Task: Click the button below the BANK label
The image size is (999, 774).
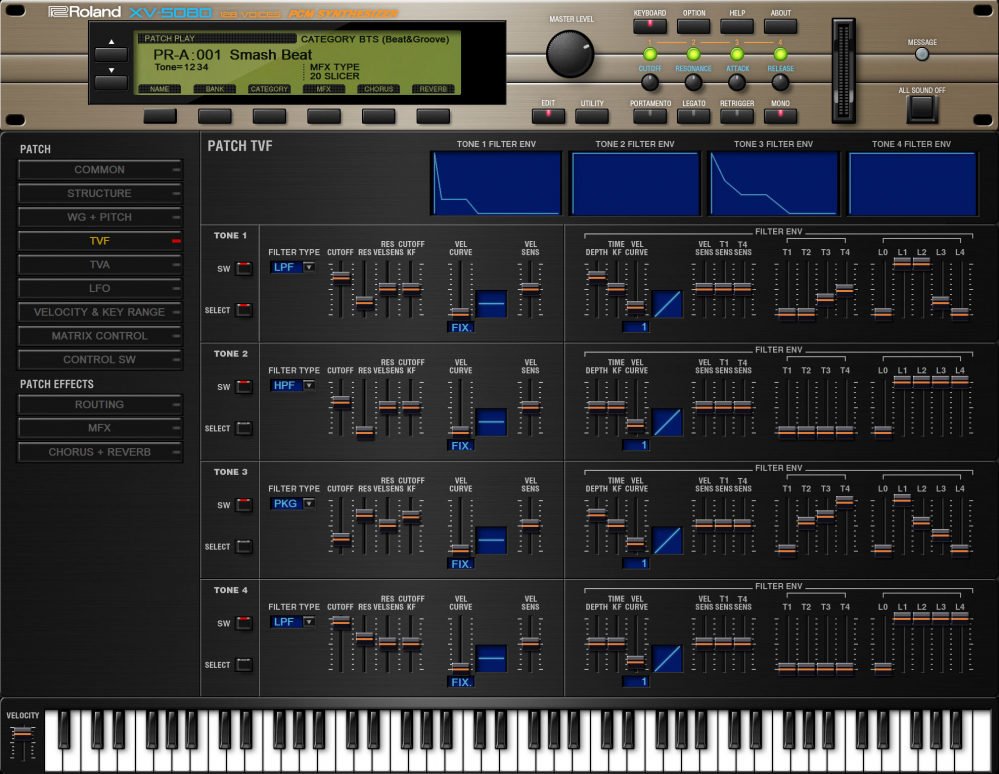Action: (215, 116)
